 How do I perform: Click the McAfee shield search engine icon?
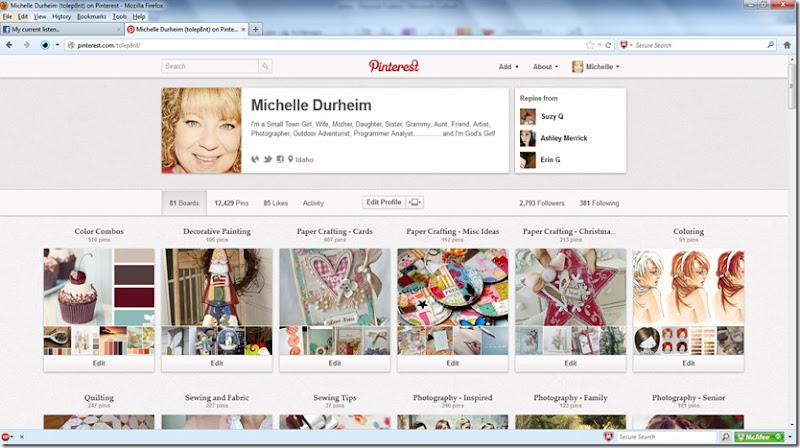point(623,45)
